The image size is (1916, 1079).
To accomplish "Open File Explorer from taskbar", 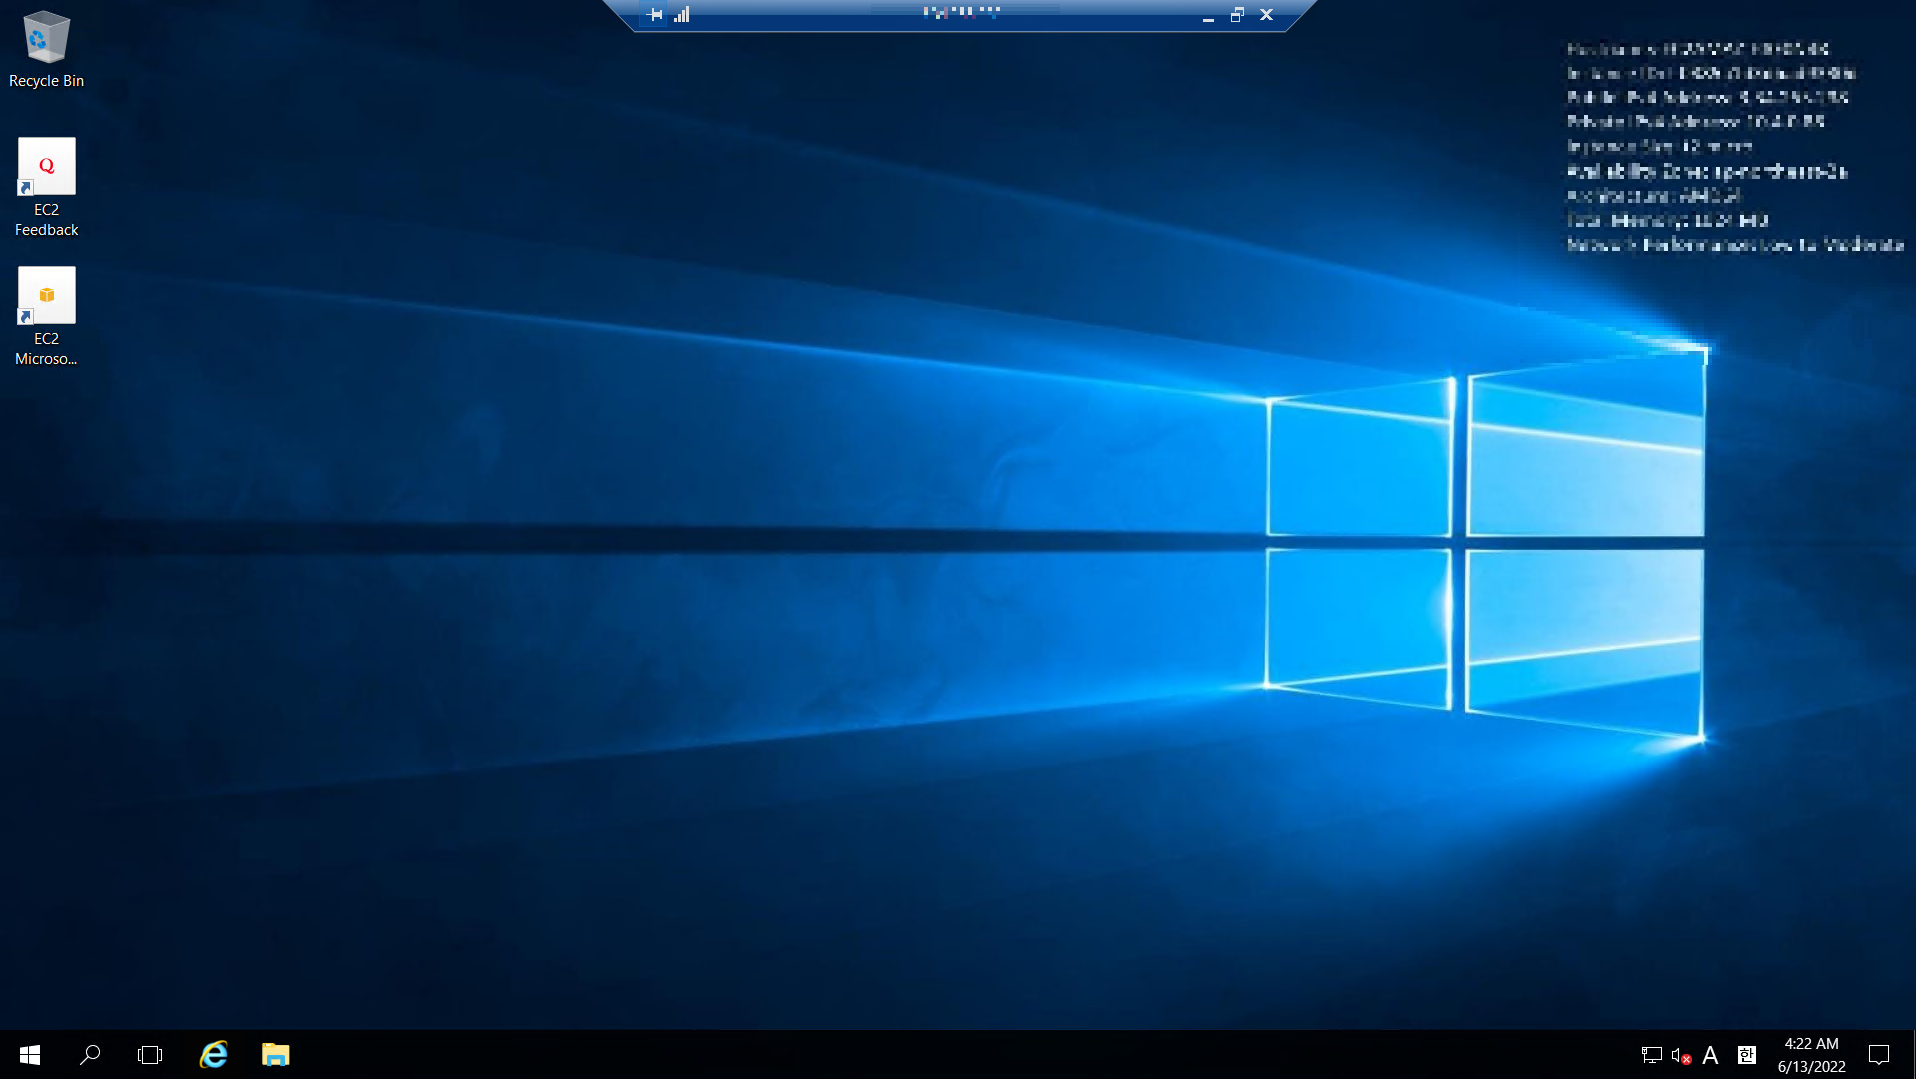I will coord(276,1055).
